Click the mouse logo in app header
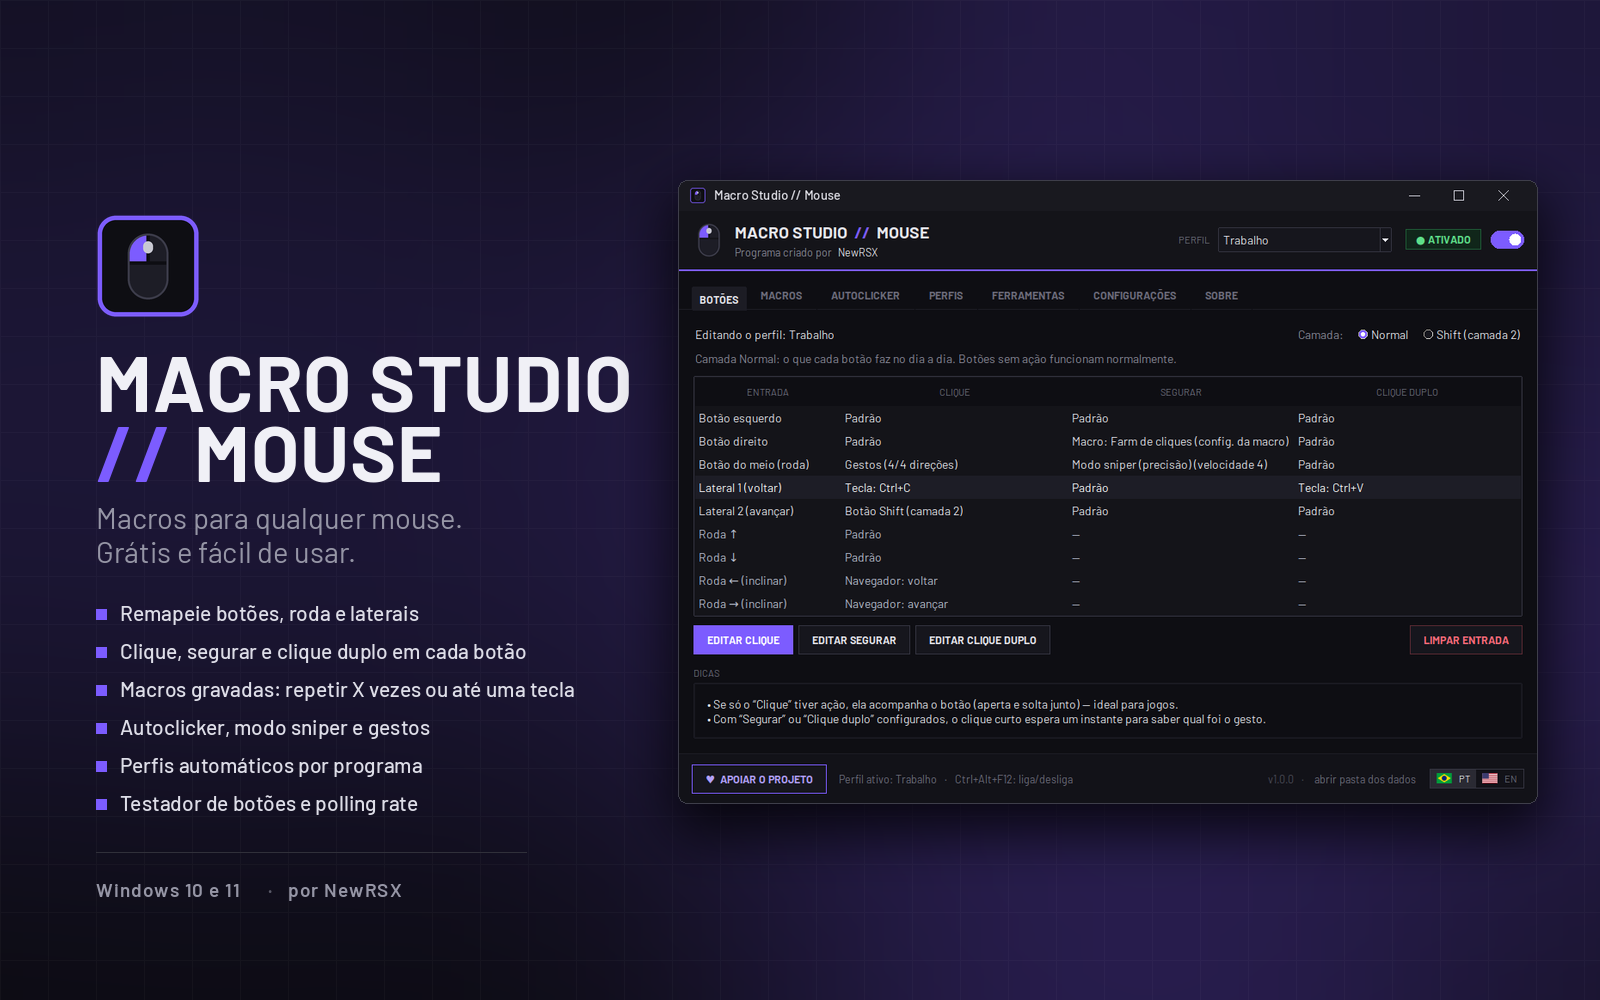The width and height of the screenshot is (1600, 1000). pos(708,240)
